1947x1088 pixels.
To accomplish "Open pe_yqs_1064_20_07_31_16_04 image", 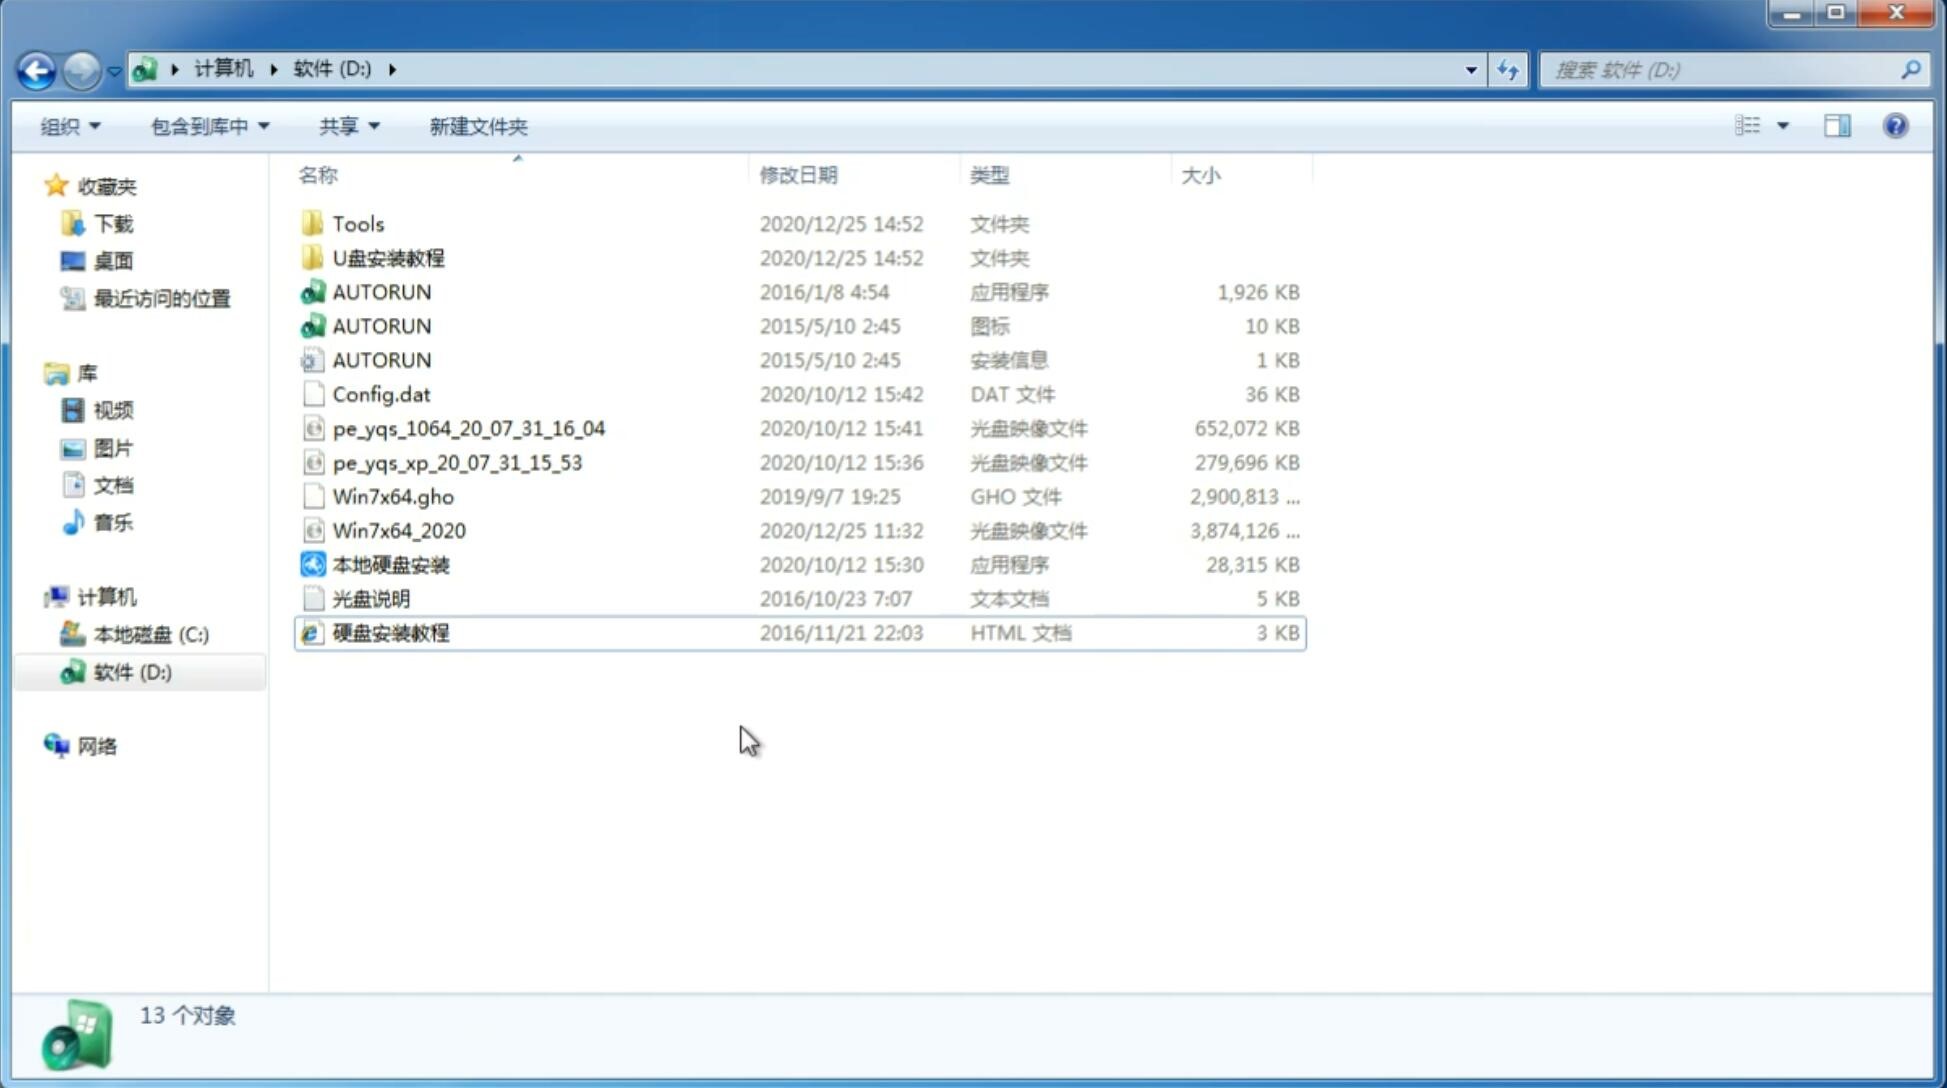I will [x=468, y=428].
